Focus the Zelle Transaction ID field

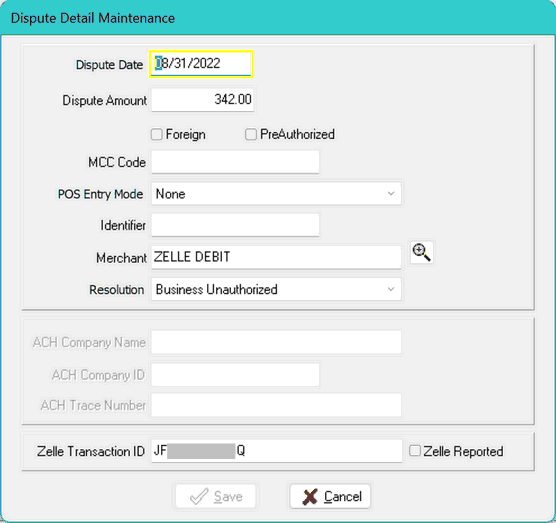point(277,451)
